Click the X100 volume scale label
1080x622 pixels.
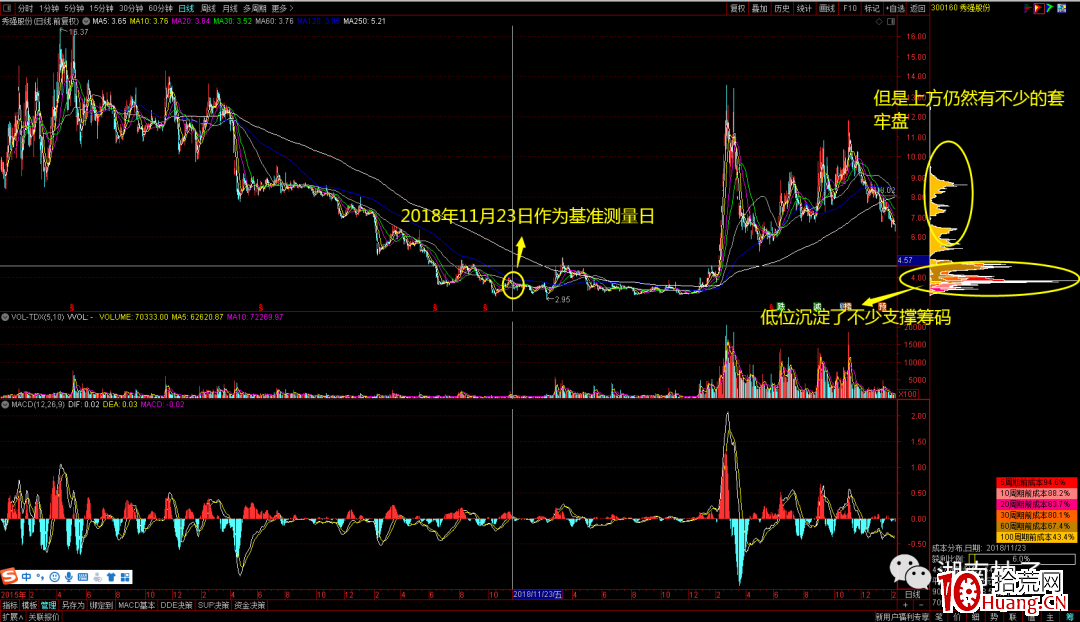point(908,394)
